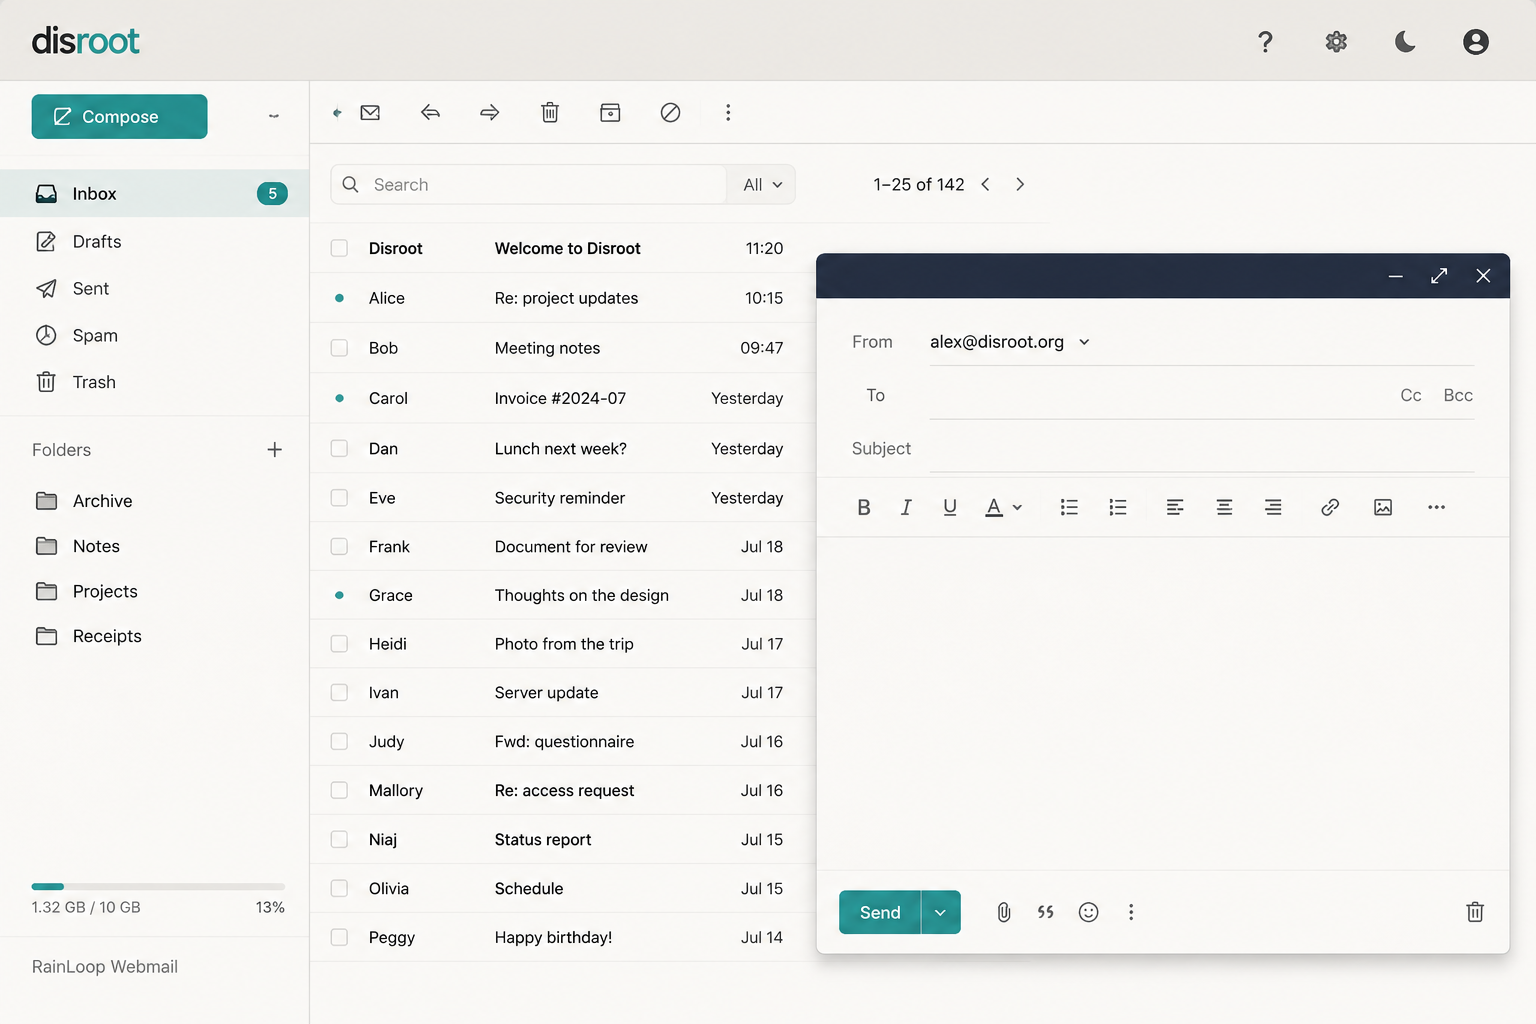1536x1024 pixels.
Task: Apply underline formatting in composer
Action: [950, 507]
